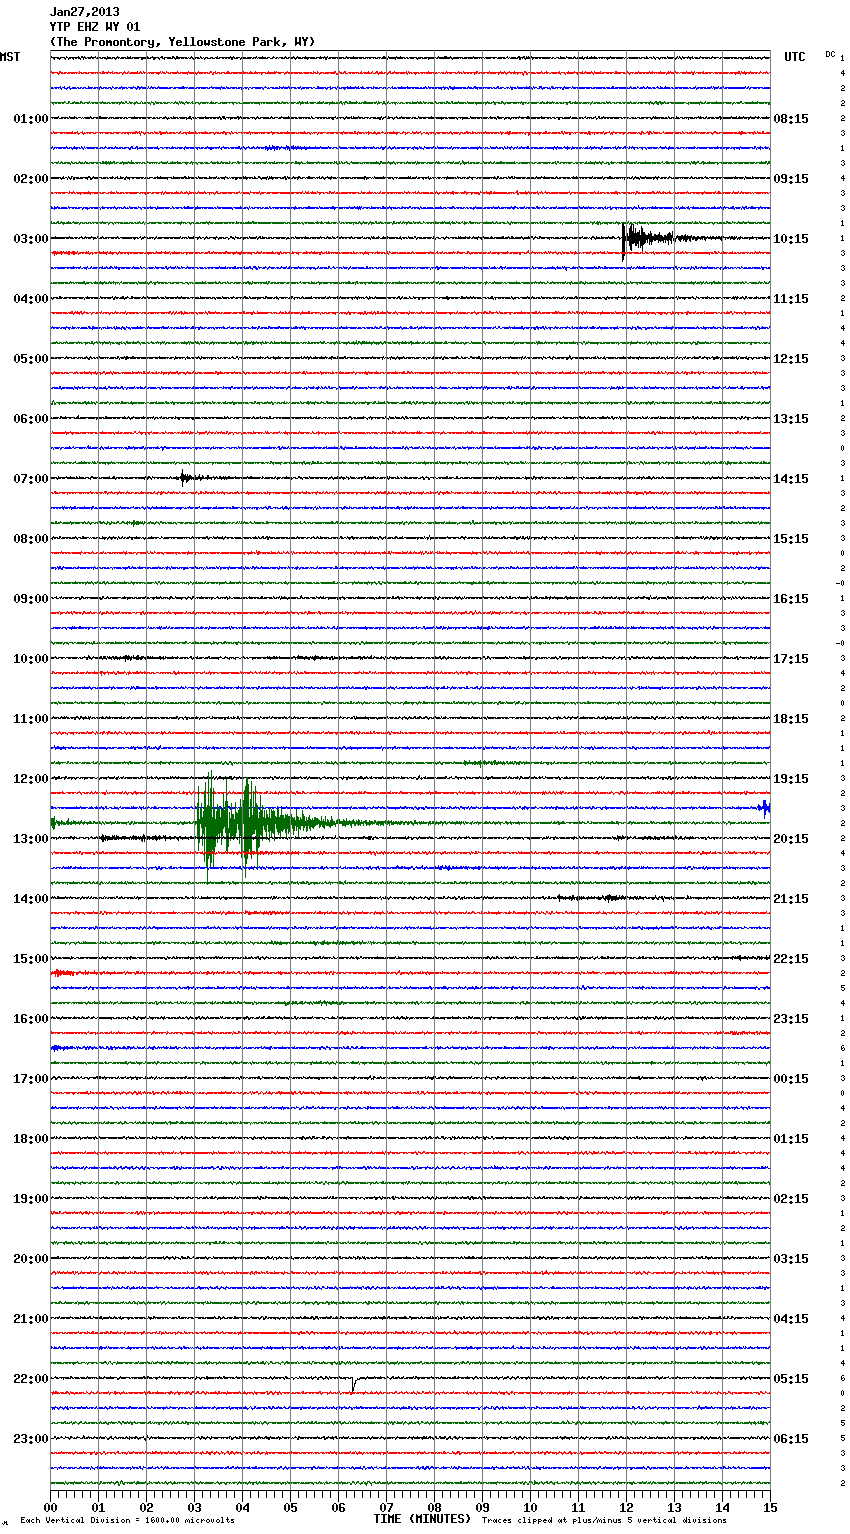This screenshot has width=850, height=1534.
Task: Click the downward spike on the 22:00 trace
Action: pos(353,1385)
